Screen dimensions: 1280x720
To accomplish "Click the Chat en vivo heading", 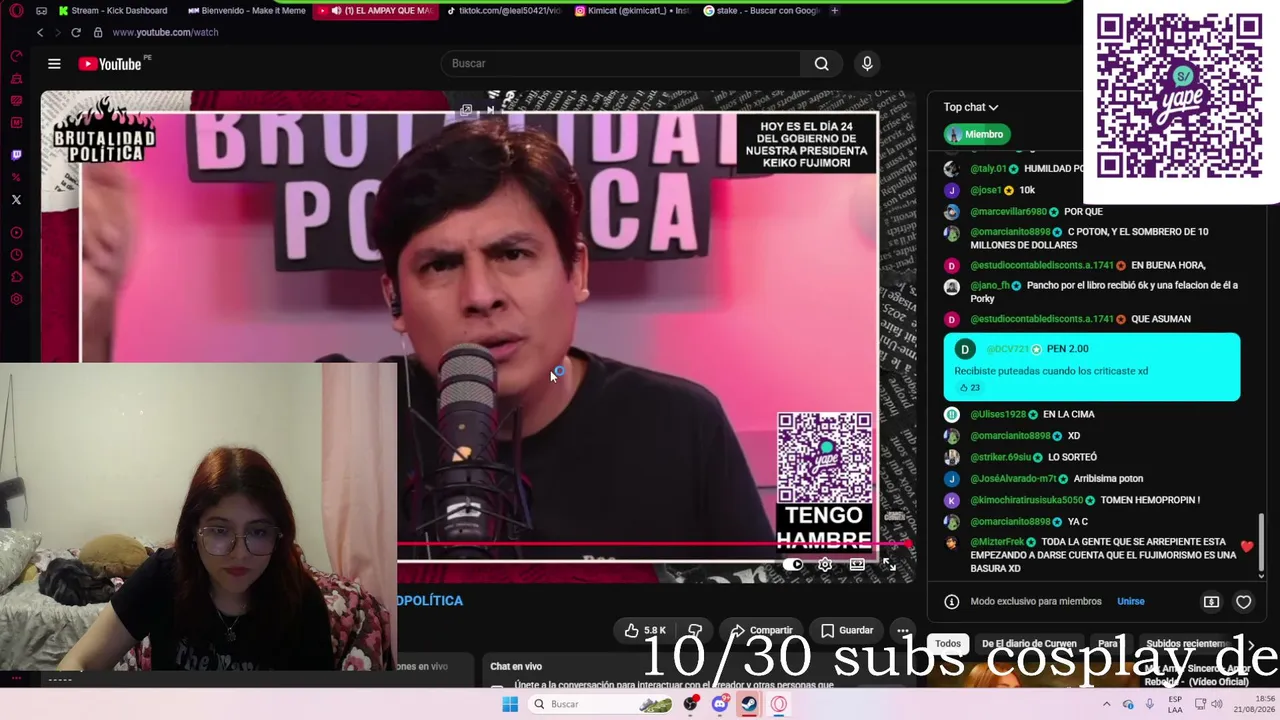I will 516,667.
